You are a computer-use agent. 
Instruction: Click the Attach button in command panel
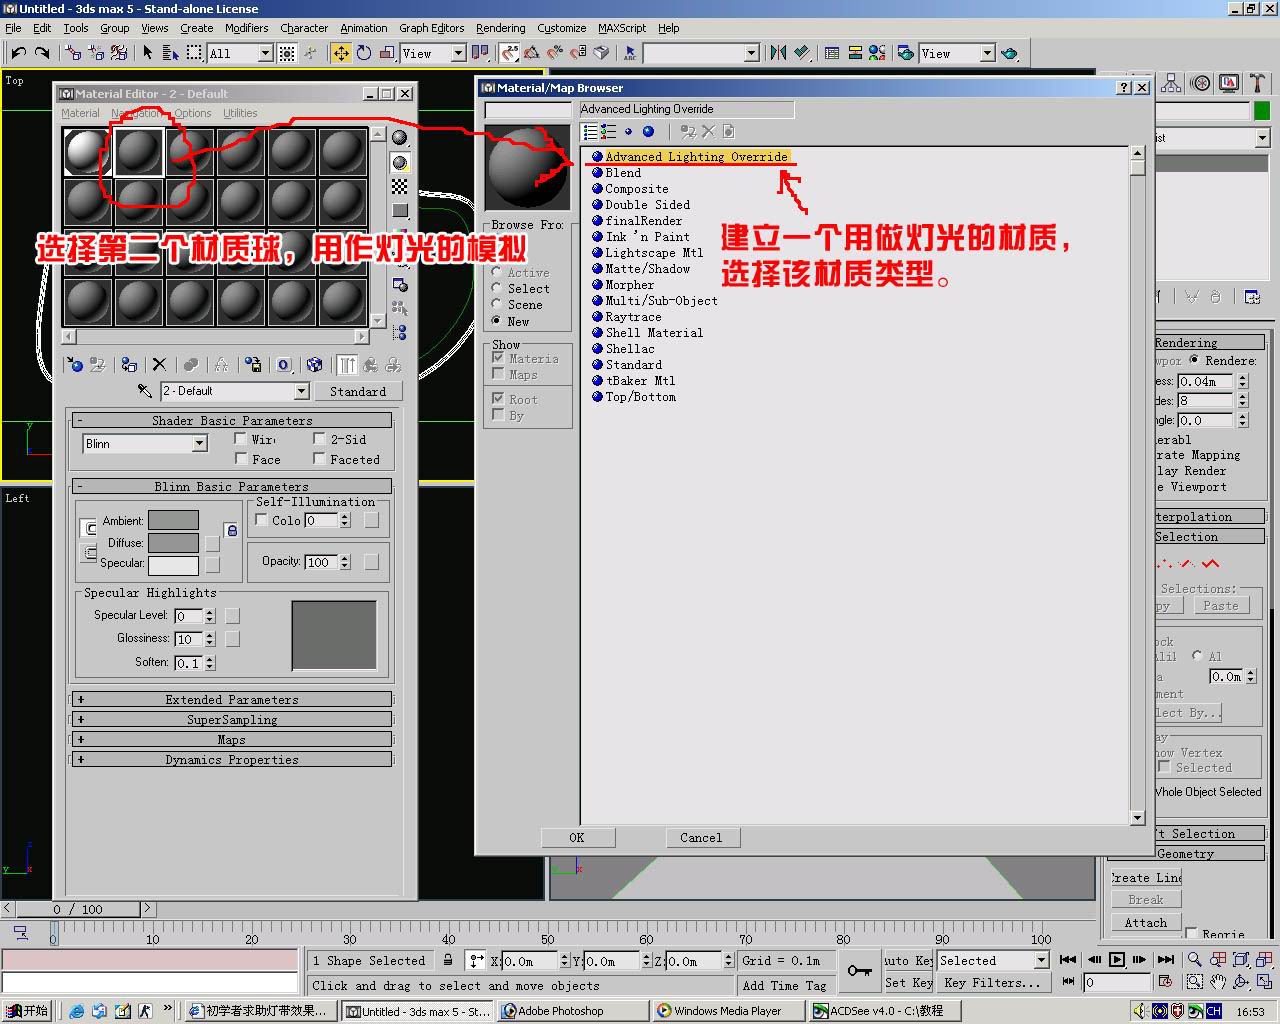click(x=1146, y=922)
